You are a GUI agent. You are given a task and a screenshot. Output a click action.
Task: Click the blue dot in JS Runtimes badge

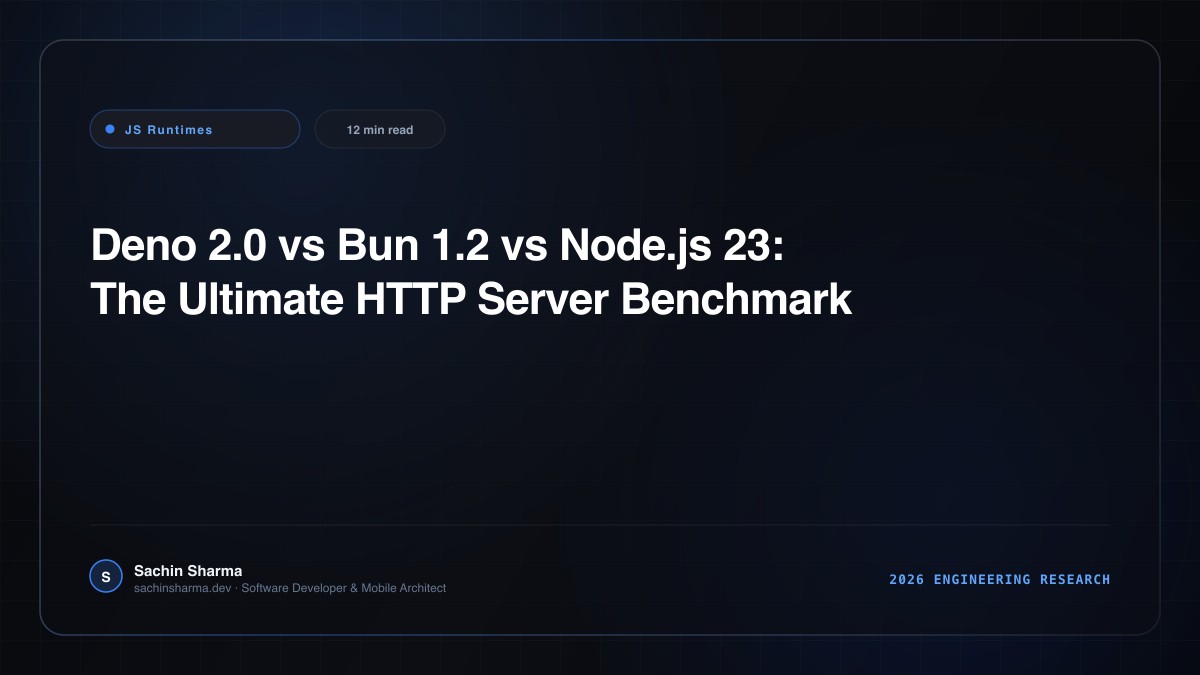tap(110, 129)
